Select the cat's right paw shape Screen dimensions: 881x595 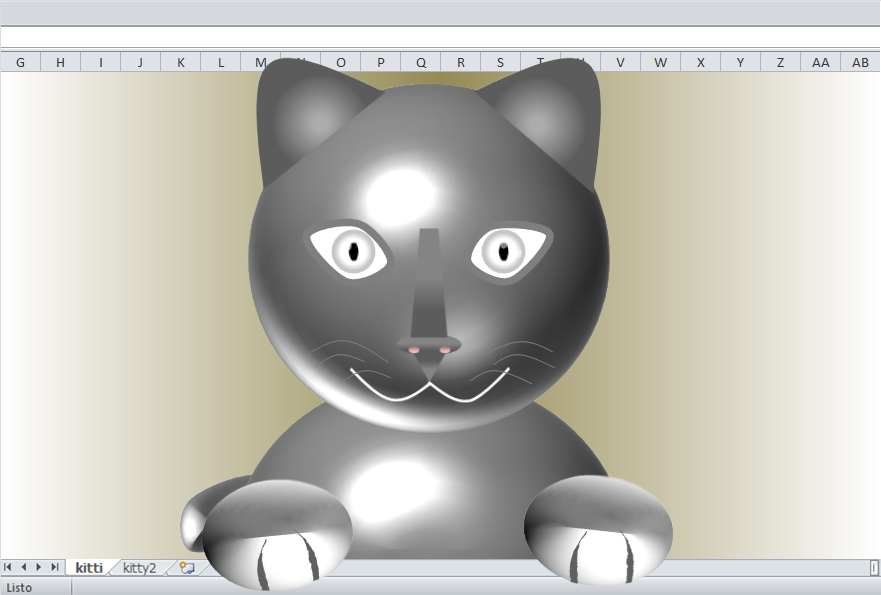pyautogui.click(x=598, y=528)
